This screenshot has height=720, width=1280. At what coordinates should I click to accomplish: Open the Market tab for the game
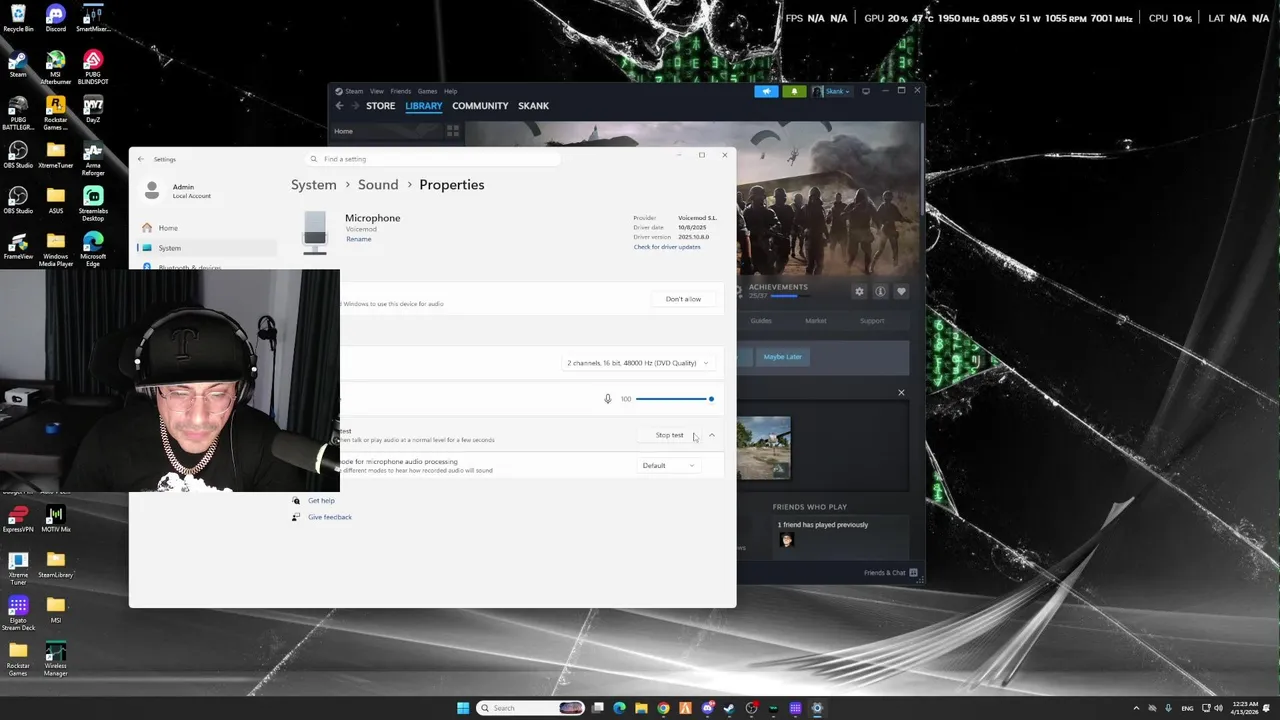click(x=816, y=321)
